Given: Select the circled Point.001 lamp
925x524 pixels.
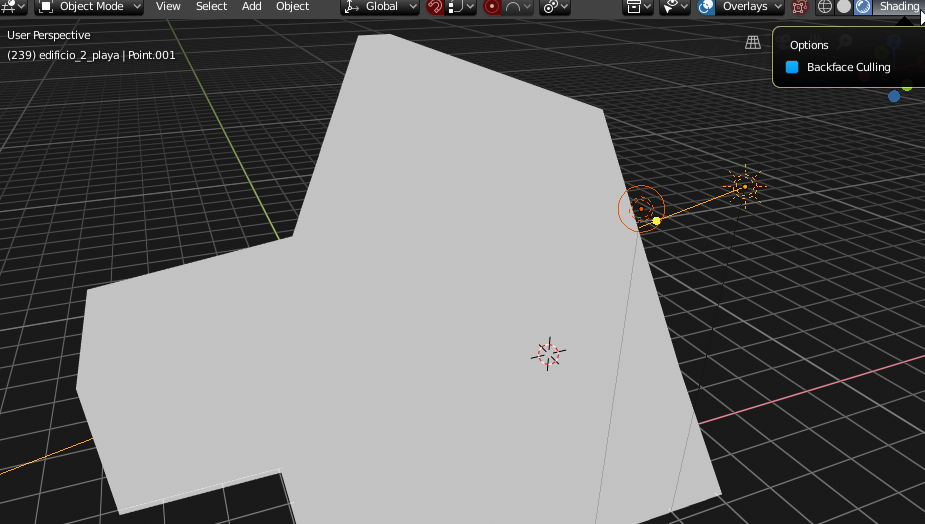Looking at the screenshot, I should point(641,208).
